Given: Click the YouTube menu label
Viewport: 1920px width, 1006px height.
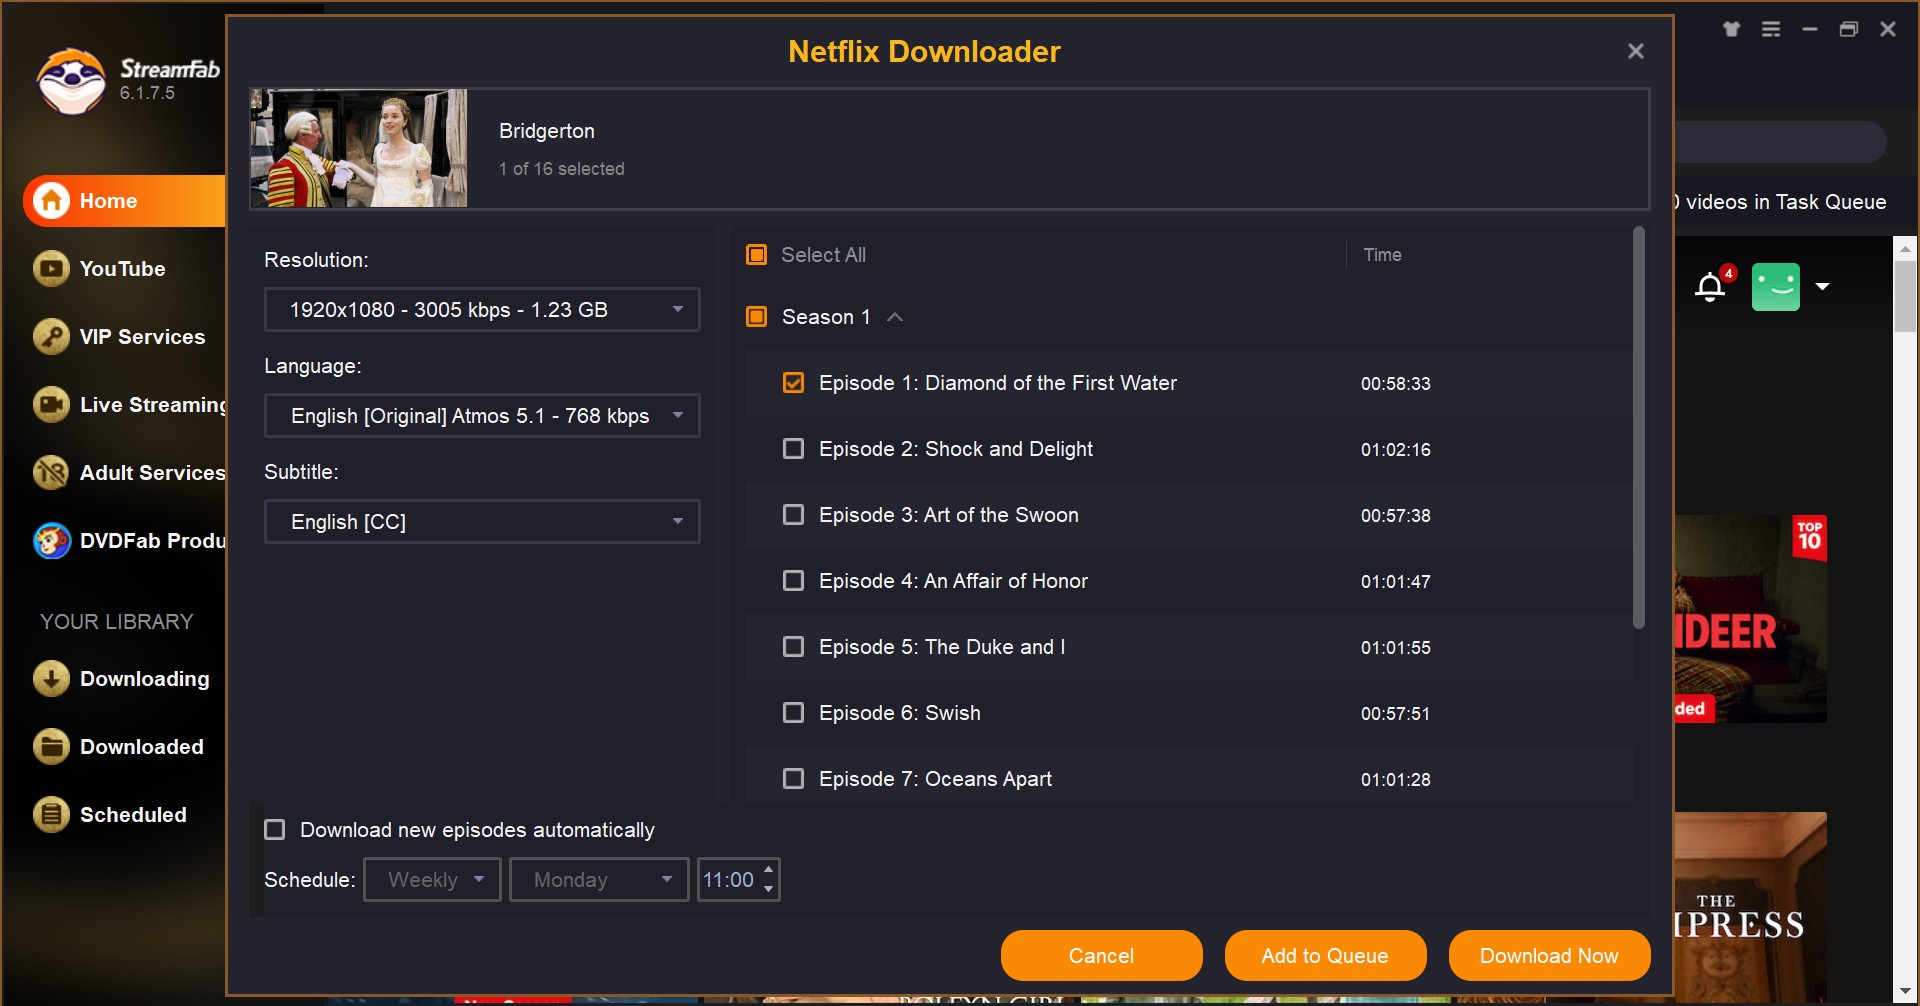Looking at the screenshot, I should click(122, 269).
